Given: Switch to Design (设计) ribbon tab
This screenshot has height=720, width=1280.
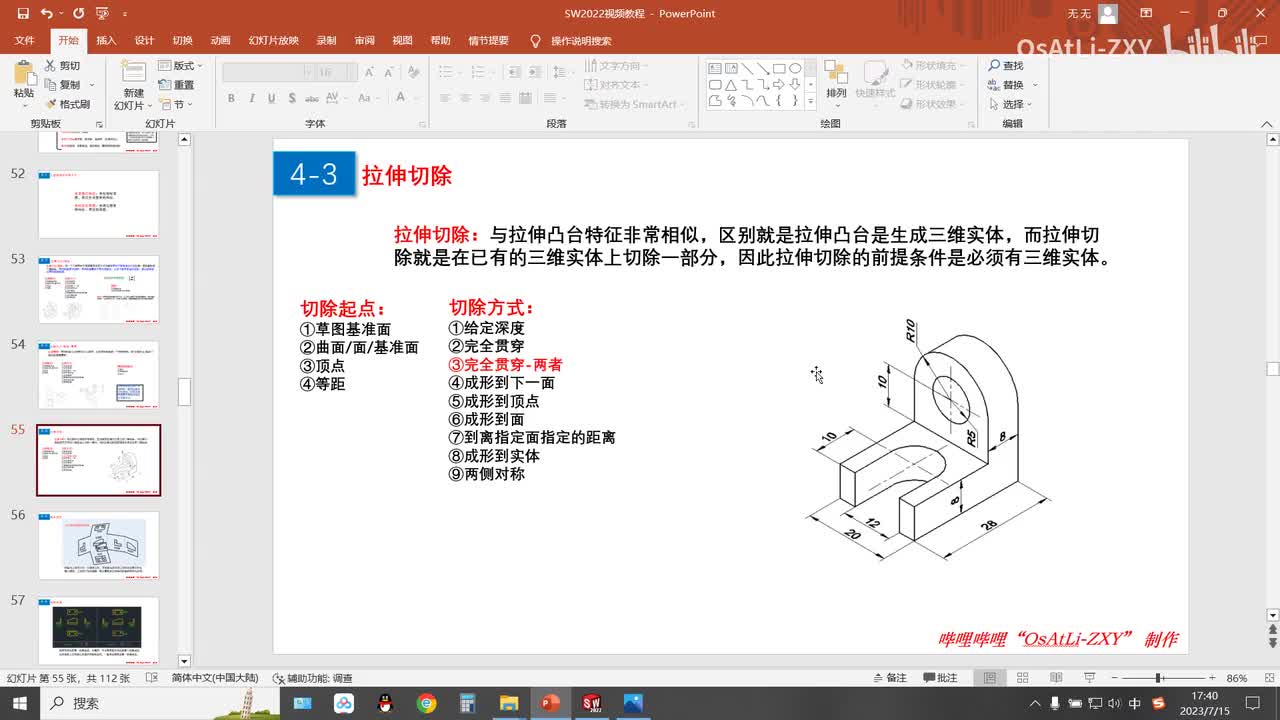Looking at the screenshot, I should pos(144,41).
